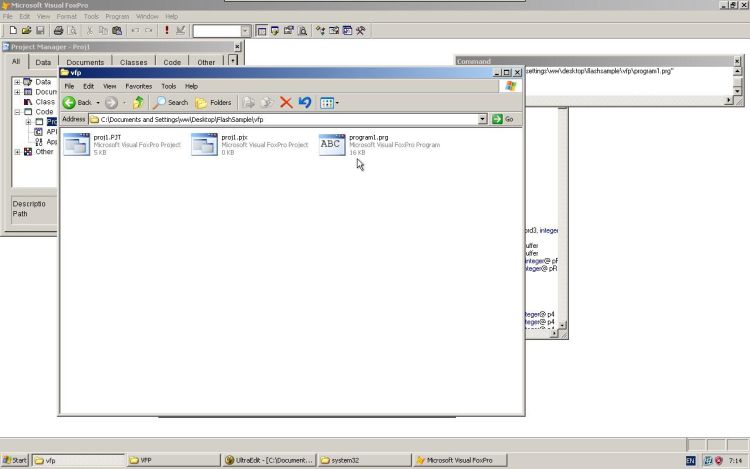Click the Open file icon in FoxPro toolbar
Image resolution: width=750 pixels, height=469 pixels.
(26, 31)
